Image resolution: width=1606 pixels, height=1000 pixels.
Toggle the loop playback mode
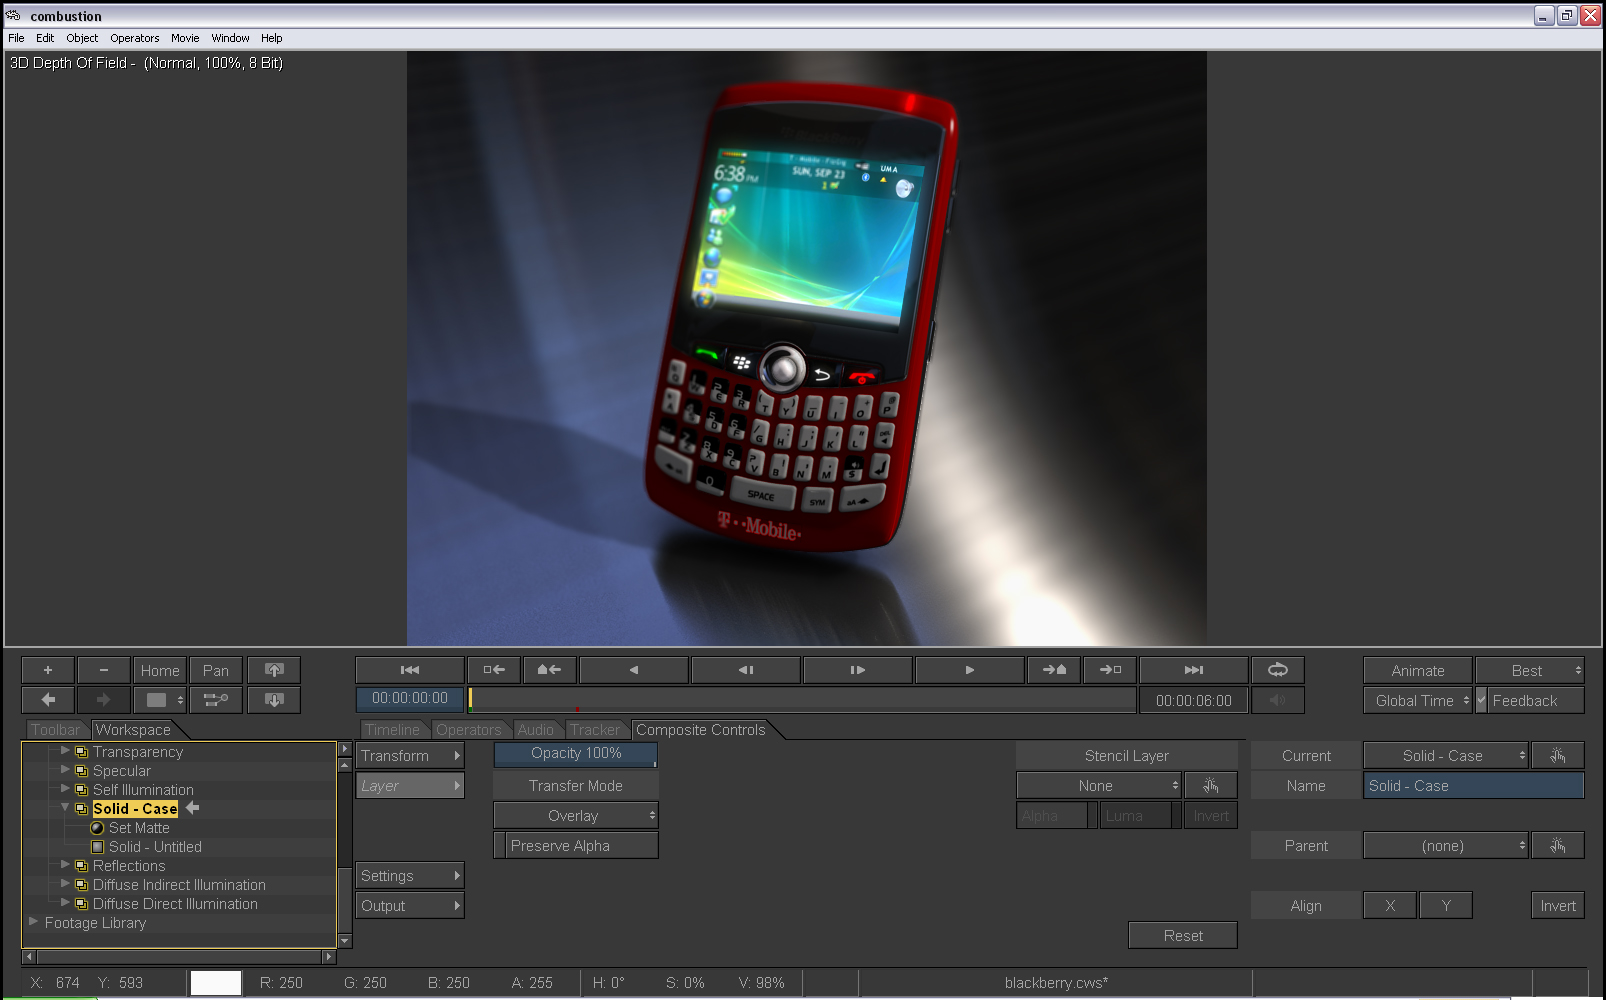point(1278,670)
